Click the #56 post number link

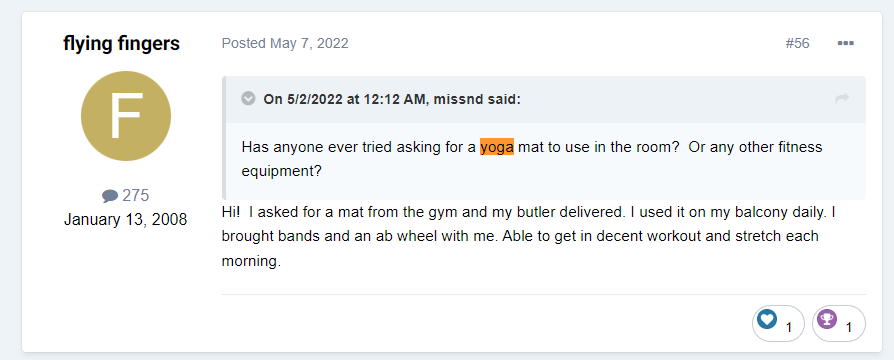click(x=797, y=43)
